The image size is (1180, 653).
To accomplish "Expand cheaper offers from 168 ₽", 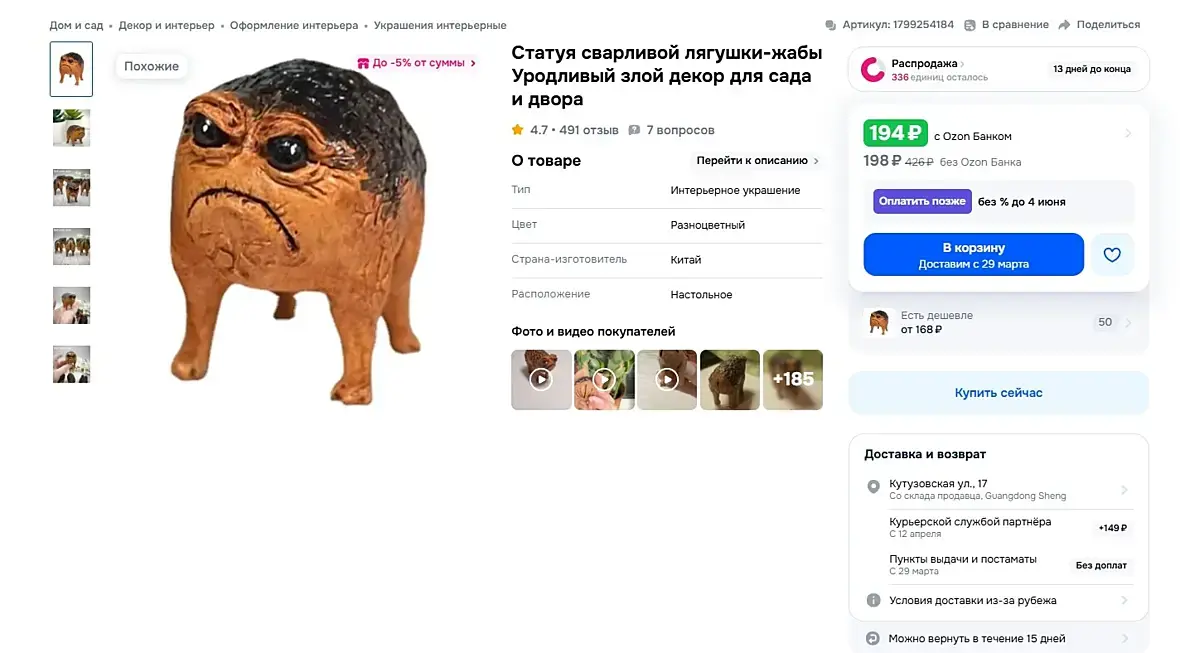I will click(x=1127, y=323).
